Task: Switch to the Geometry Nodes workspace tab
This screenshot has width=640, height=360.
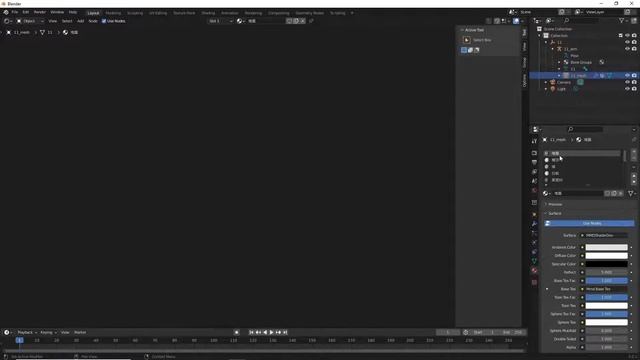Action: coord(310,13)
